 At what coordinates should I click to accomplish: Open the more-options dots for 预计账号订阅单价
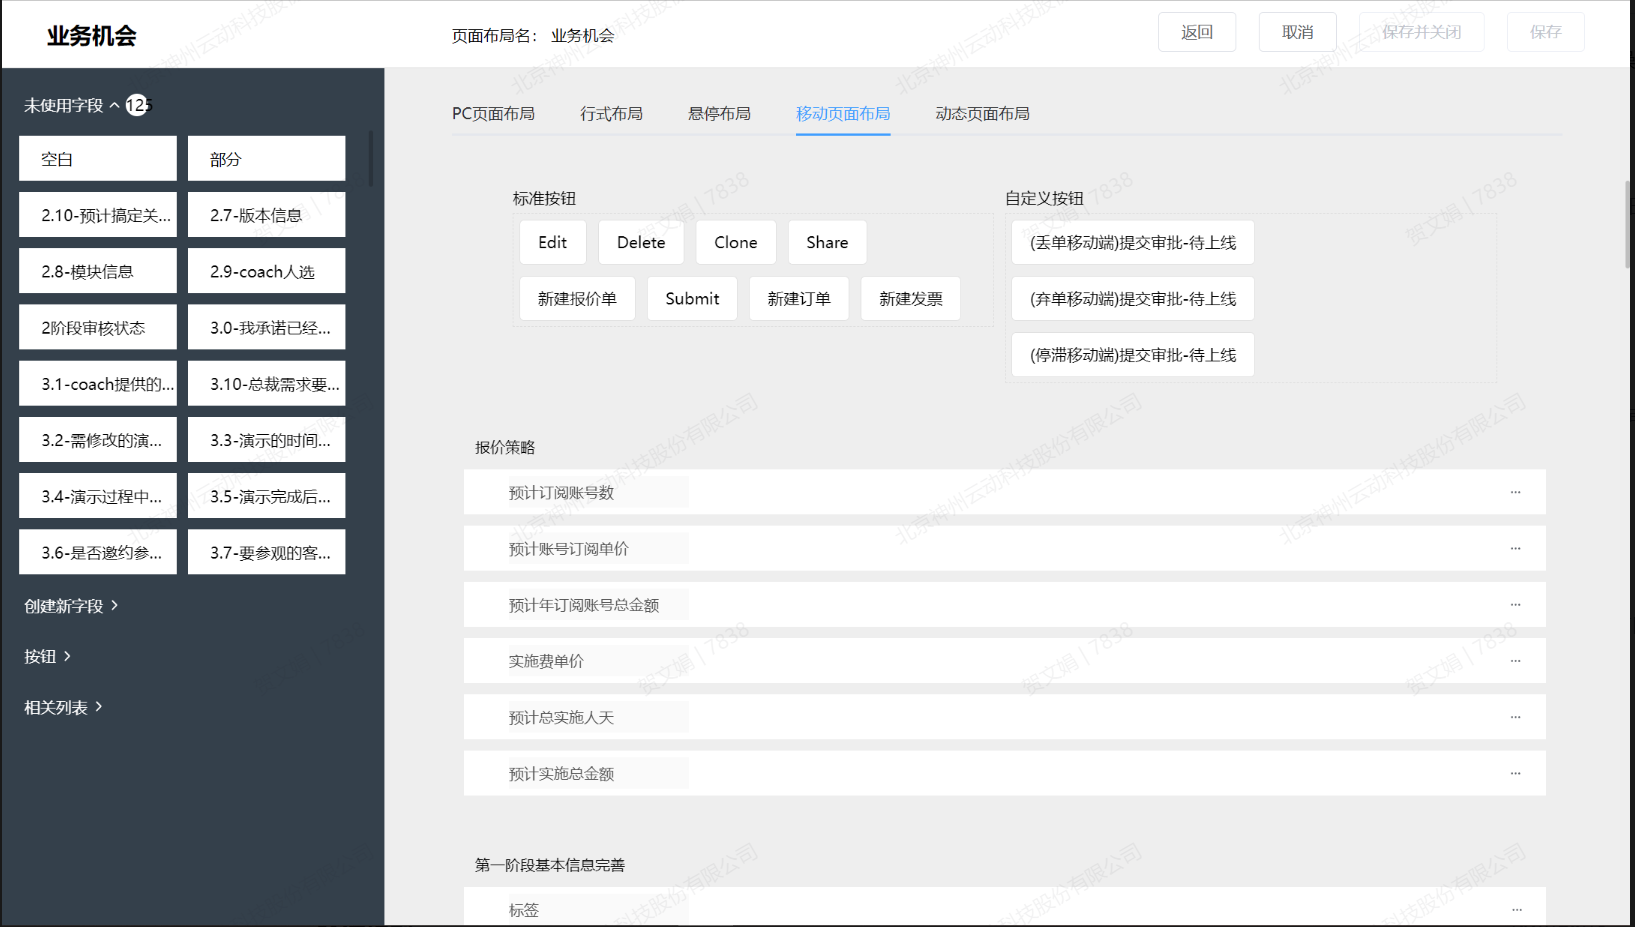pyautogui.click(x=1515, y=548)
